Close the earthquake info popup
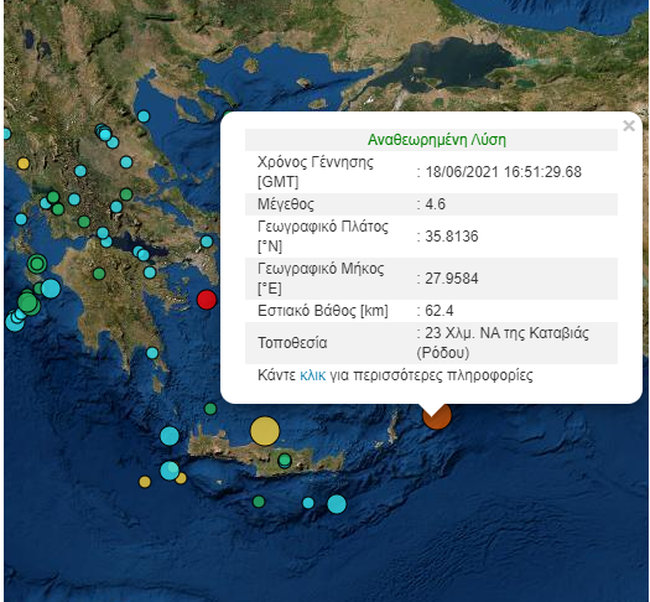 [x=628, y=126]
